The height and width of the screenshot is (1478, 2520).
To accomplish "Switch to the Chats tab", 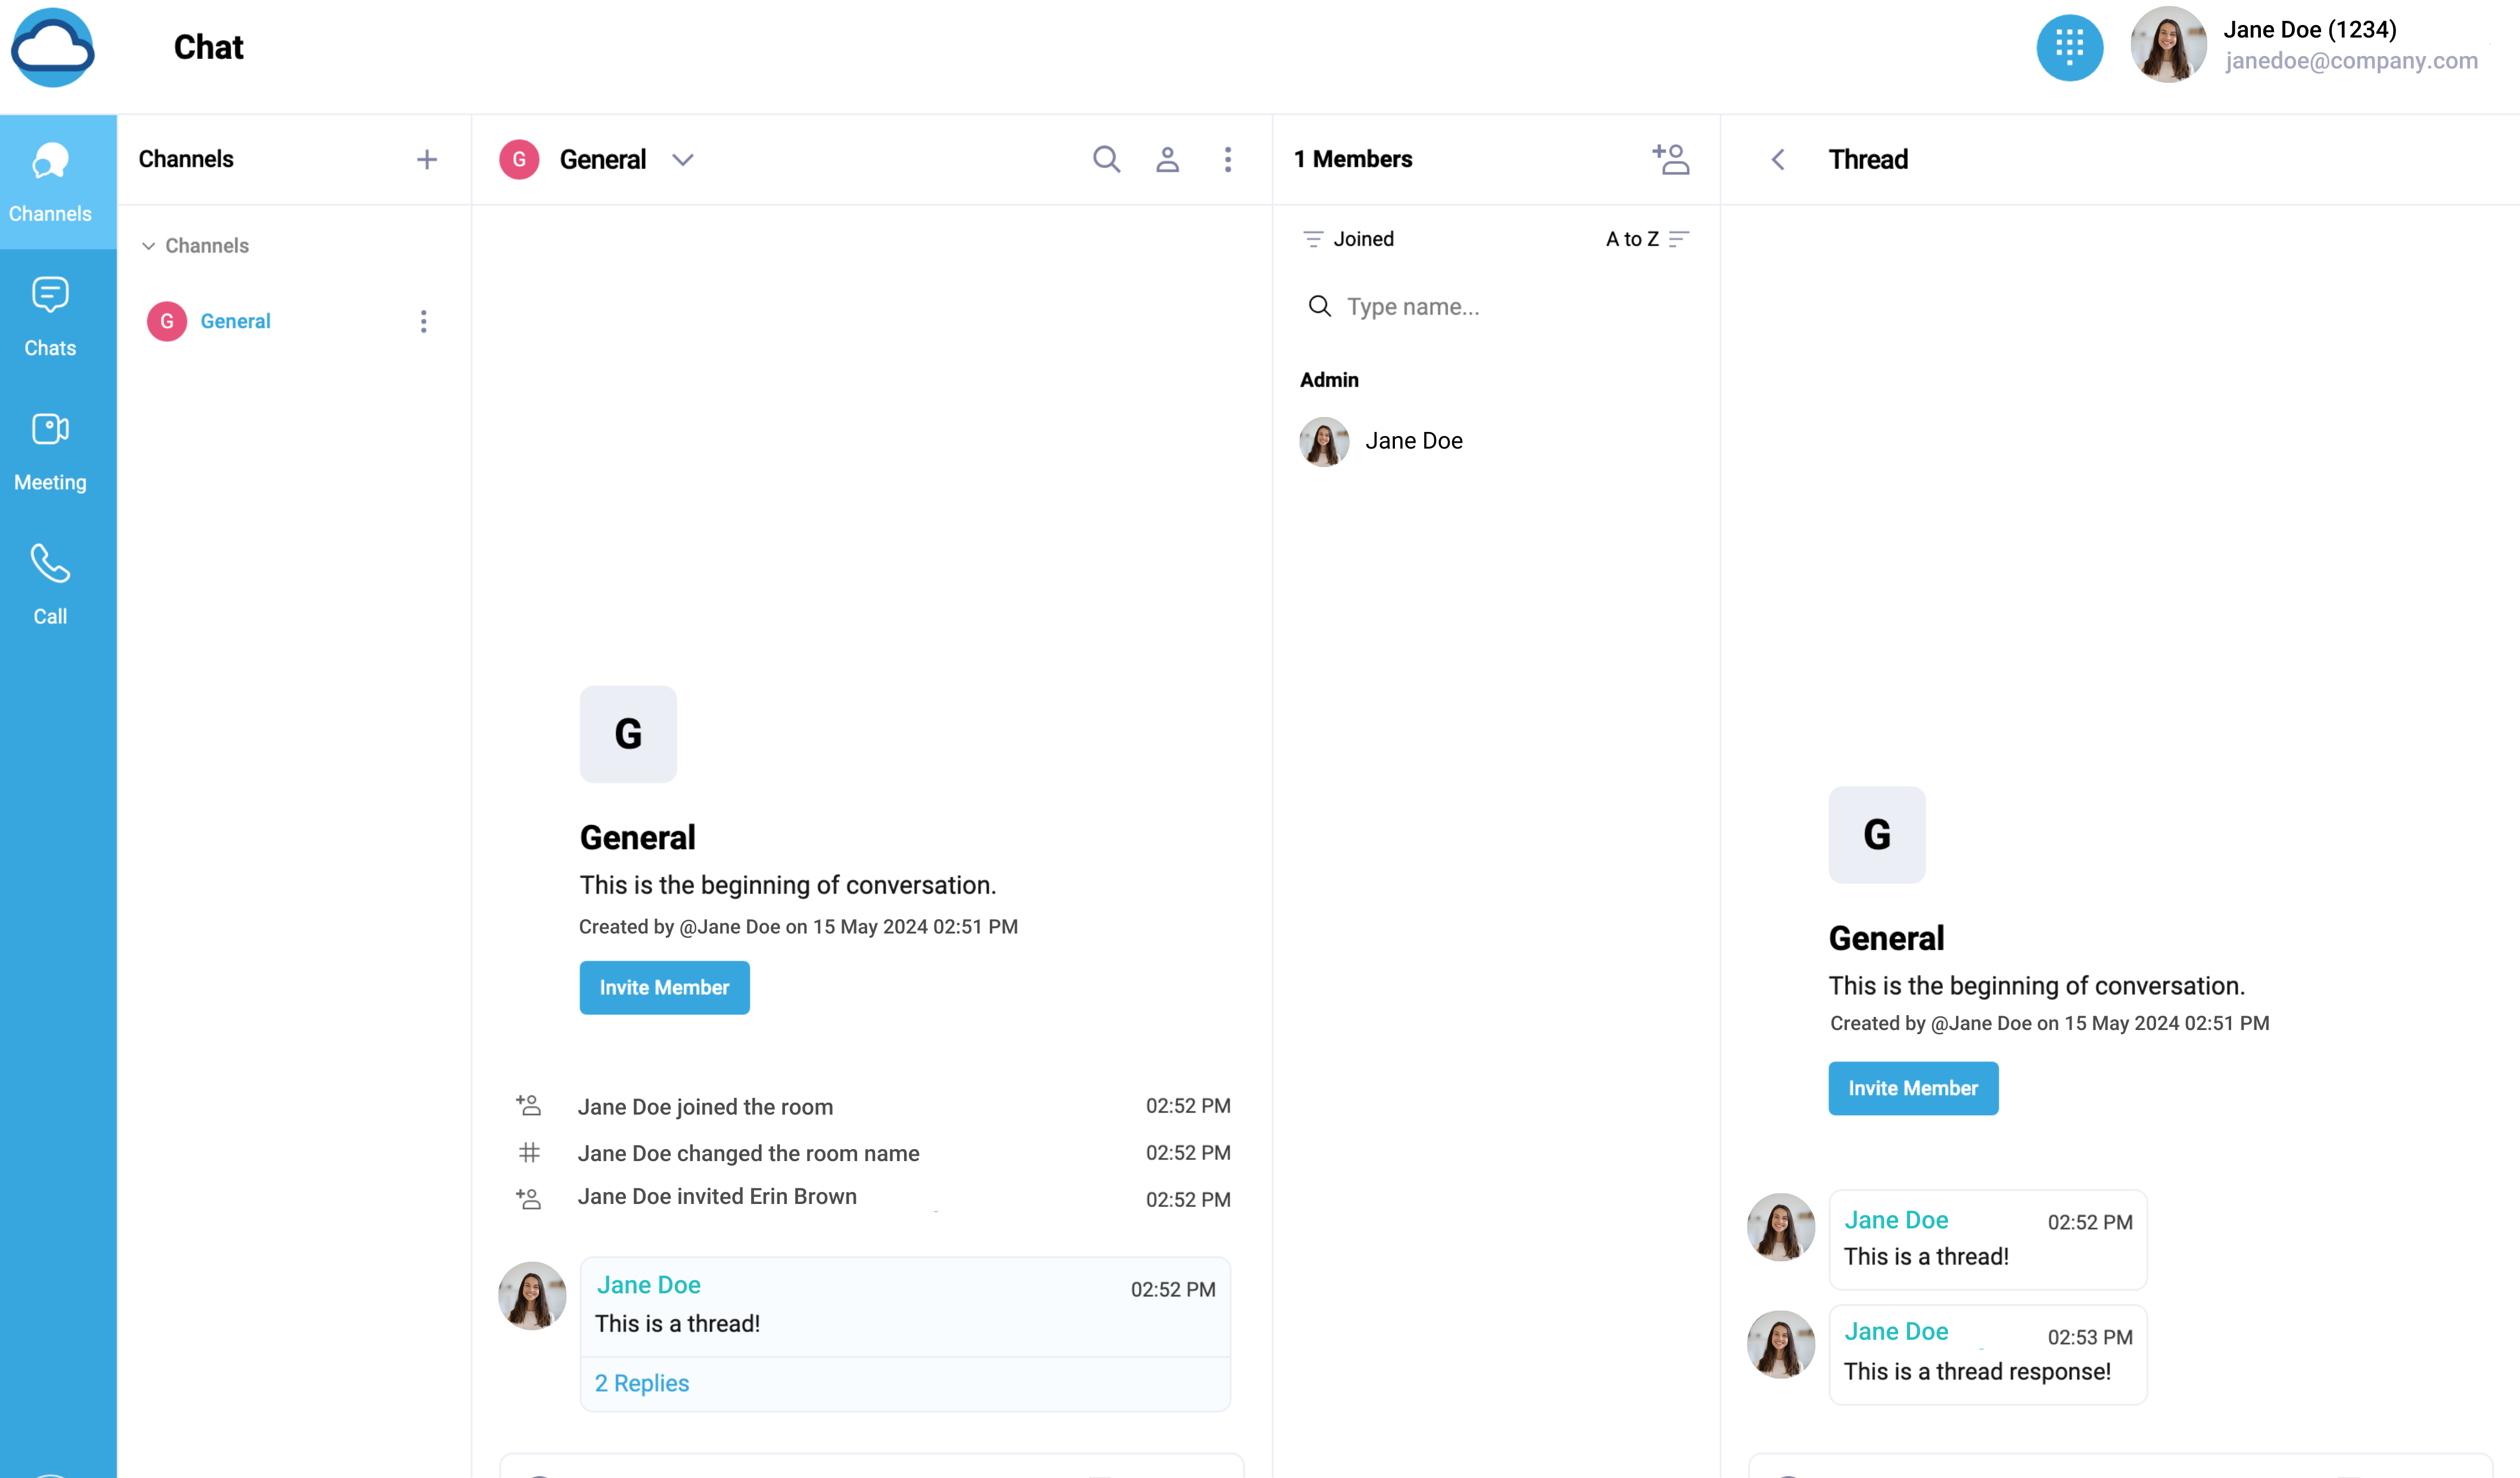I will [50, 316].
